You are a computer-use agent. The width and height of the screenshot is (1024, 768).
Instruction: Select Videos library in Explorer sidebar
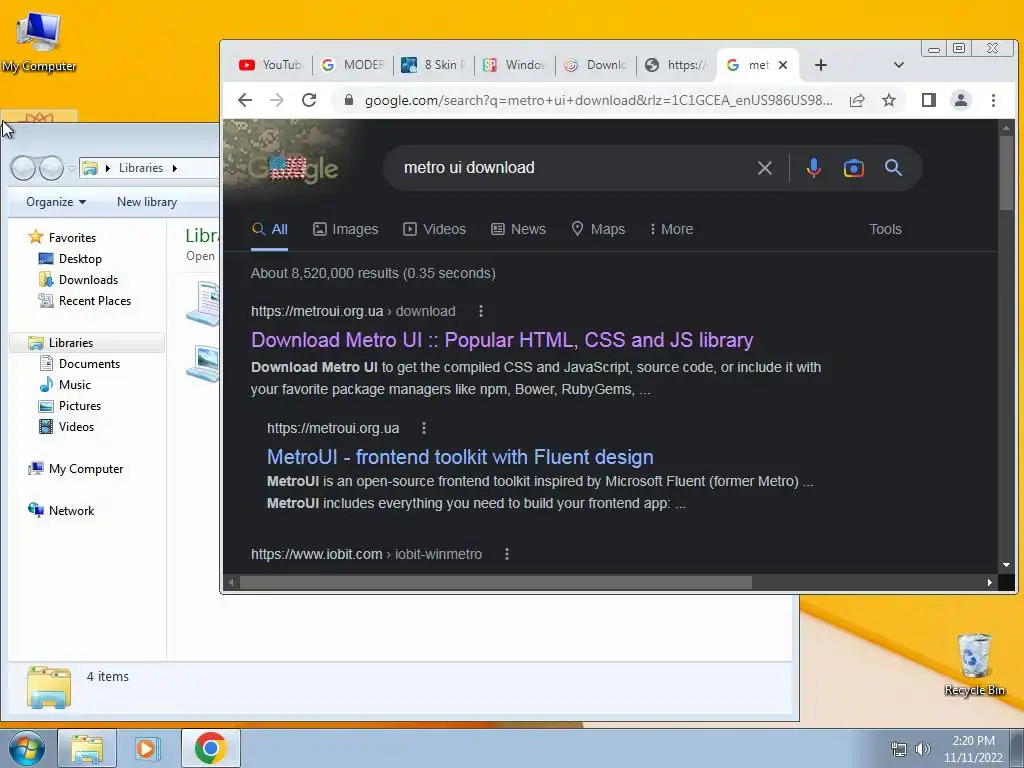[x=76, y=426]
